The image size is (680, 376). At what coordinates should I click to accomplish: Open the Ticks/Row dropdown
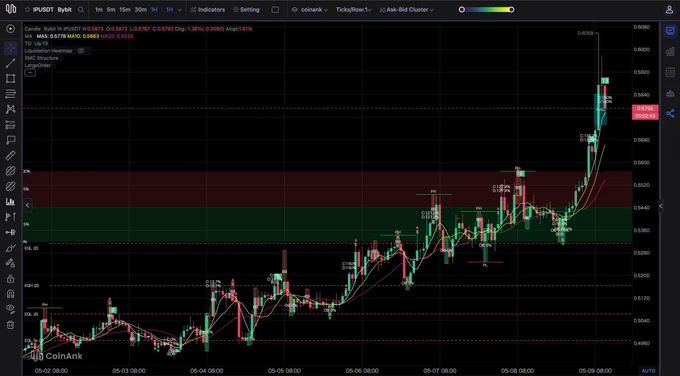[353, 10]
